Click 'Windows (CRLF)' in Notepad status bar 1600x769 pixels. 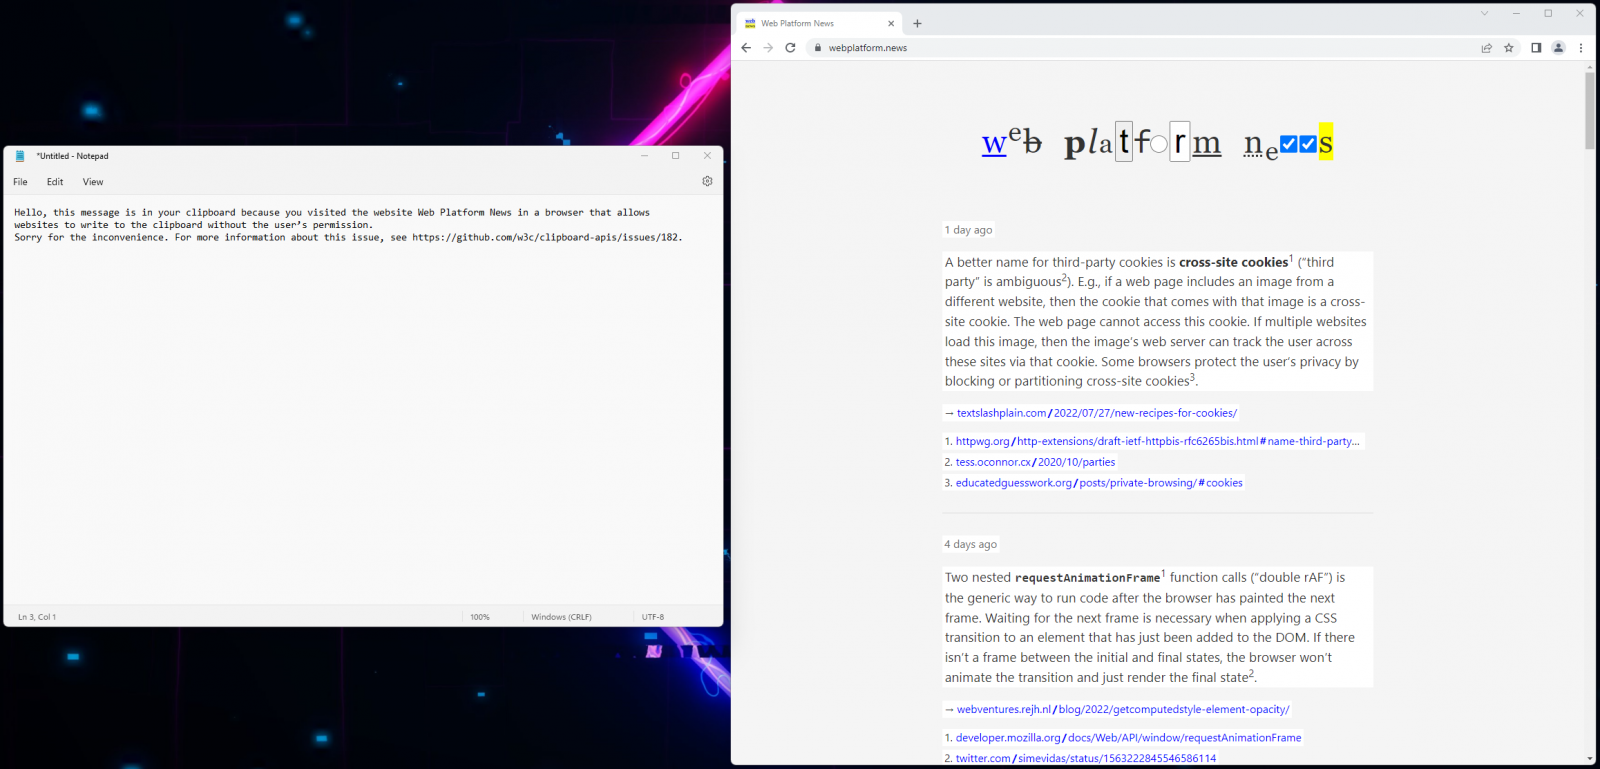(x=561, y=617)
